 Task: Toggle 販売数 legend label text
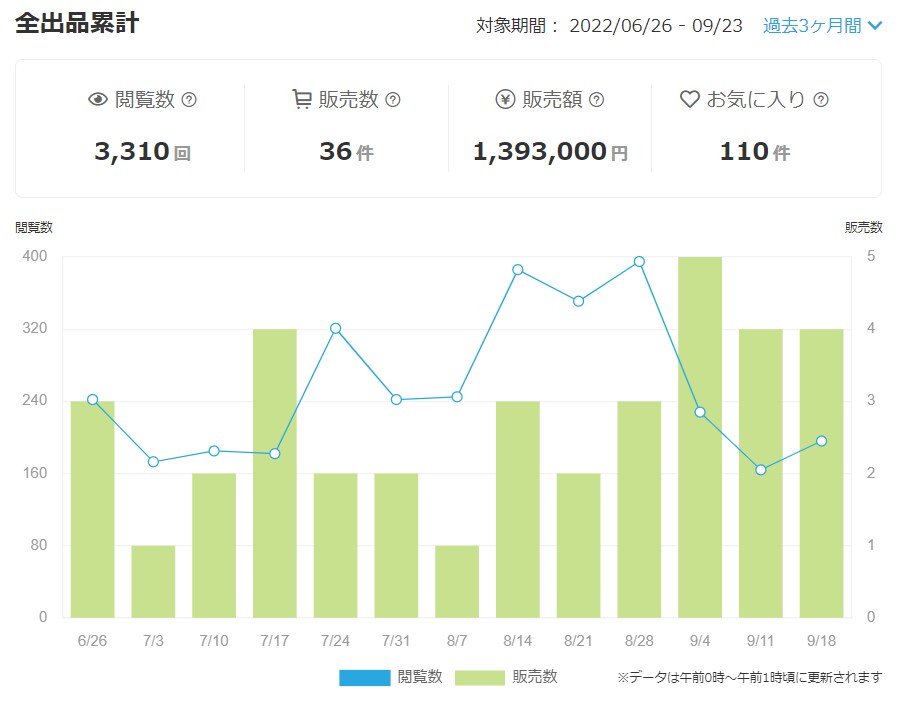[x=534, y=677]
